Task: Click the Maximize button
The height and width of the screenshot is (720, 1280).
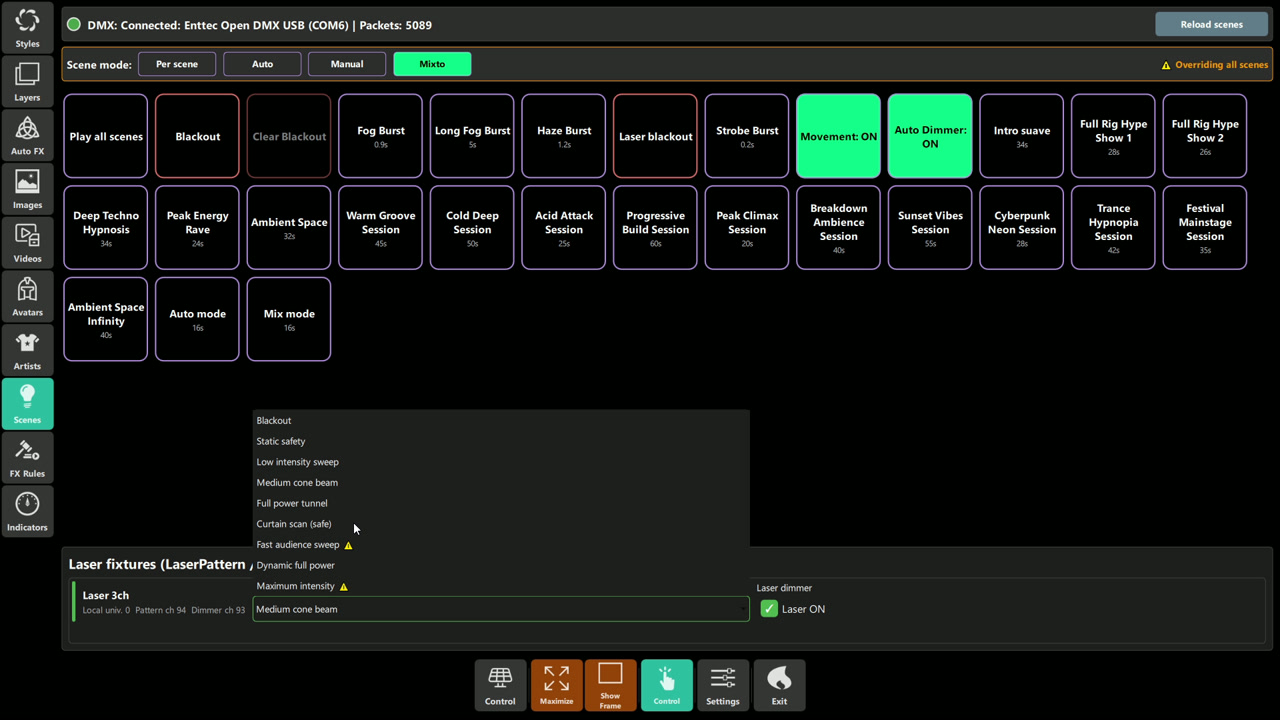Action: (556, 685)
